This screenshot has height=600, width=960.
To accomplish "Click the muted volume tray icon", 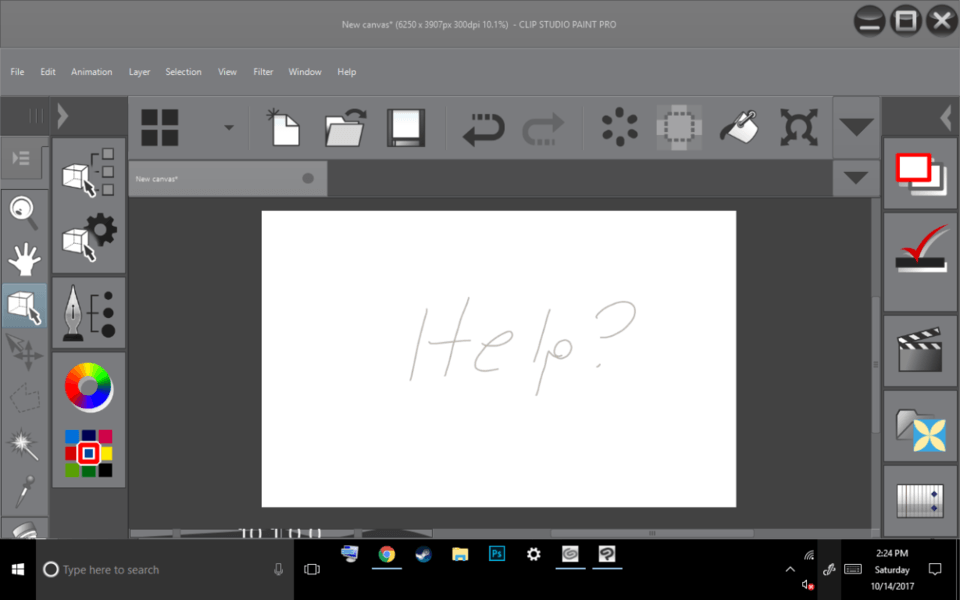I will coord(807,585).
